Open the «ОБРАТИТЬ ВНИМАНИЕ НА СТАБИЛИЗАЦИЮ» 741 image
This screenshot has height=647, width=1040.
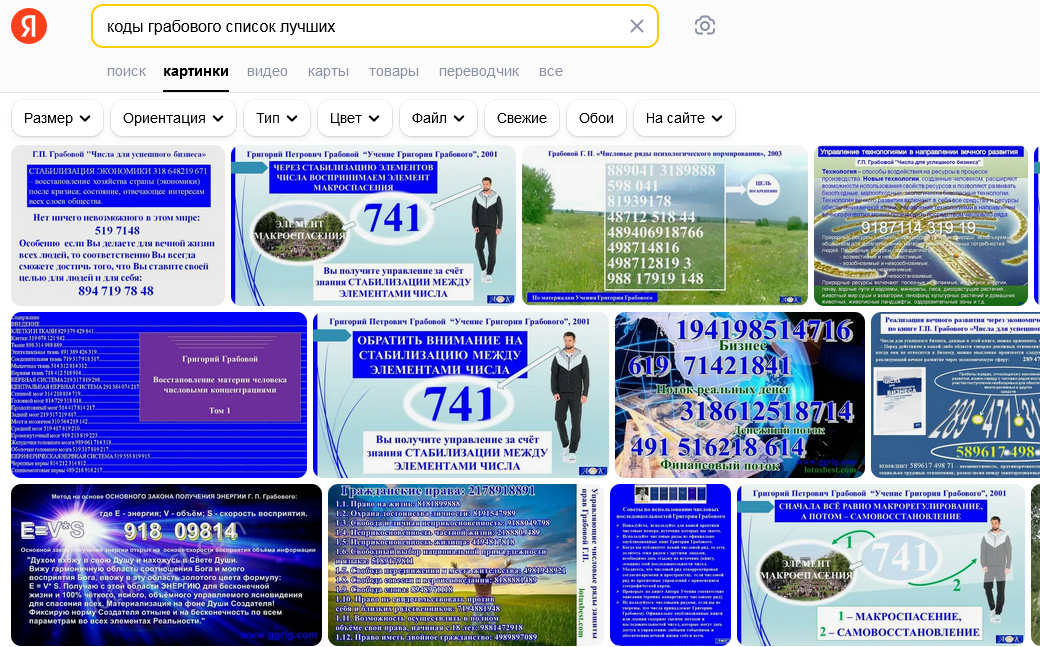[461, 395]
